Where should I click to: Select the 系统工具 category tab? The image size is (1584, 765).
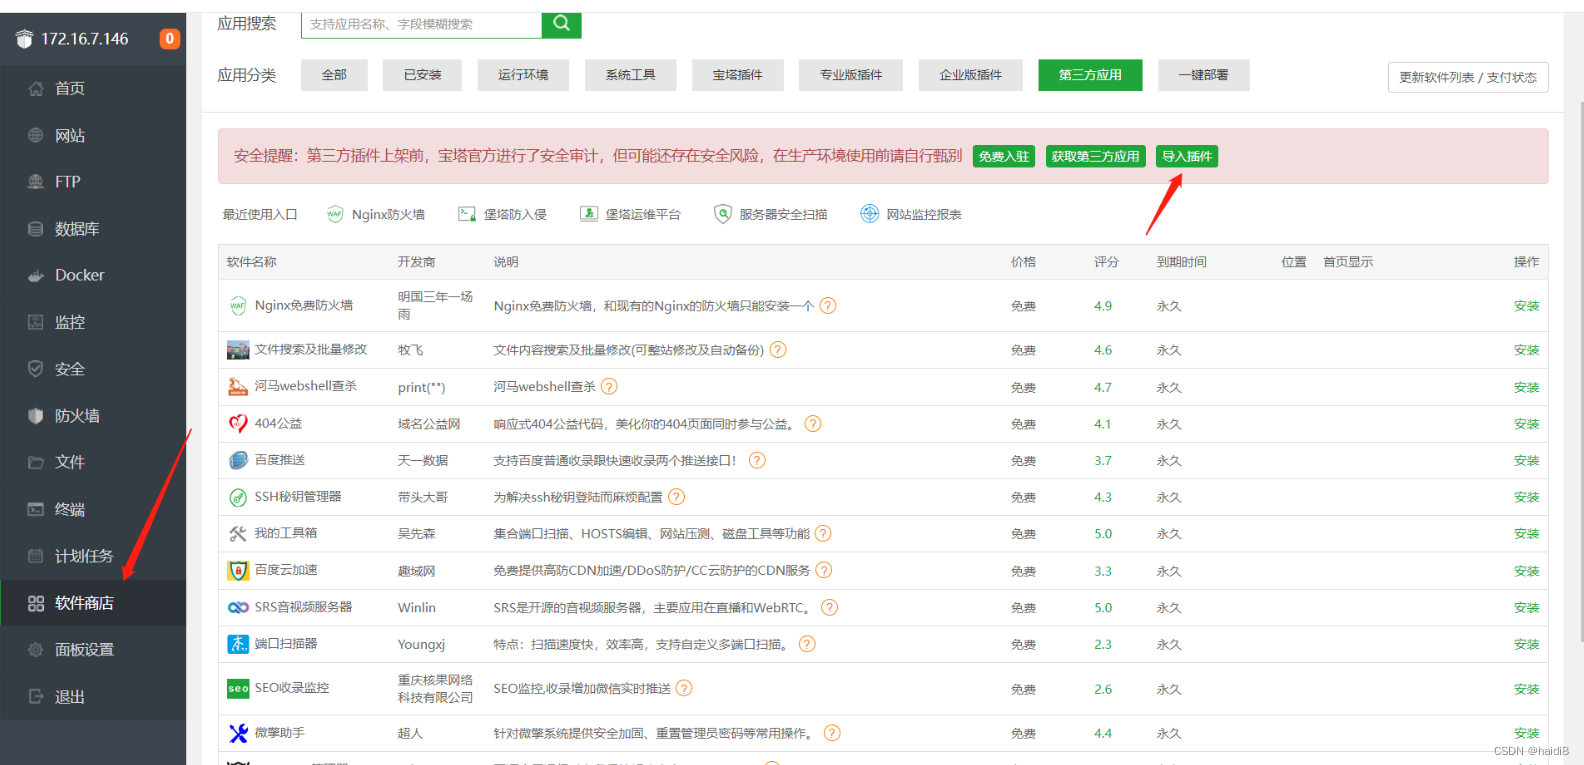pyautogui.click(x=630, y=75)
